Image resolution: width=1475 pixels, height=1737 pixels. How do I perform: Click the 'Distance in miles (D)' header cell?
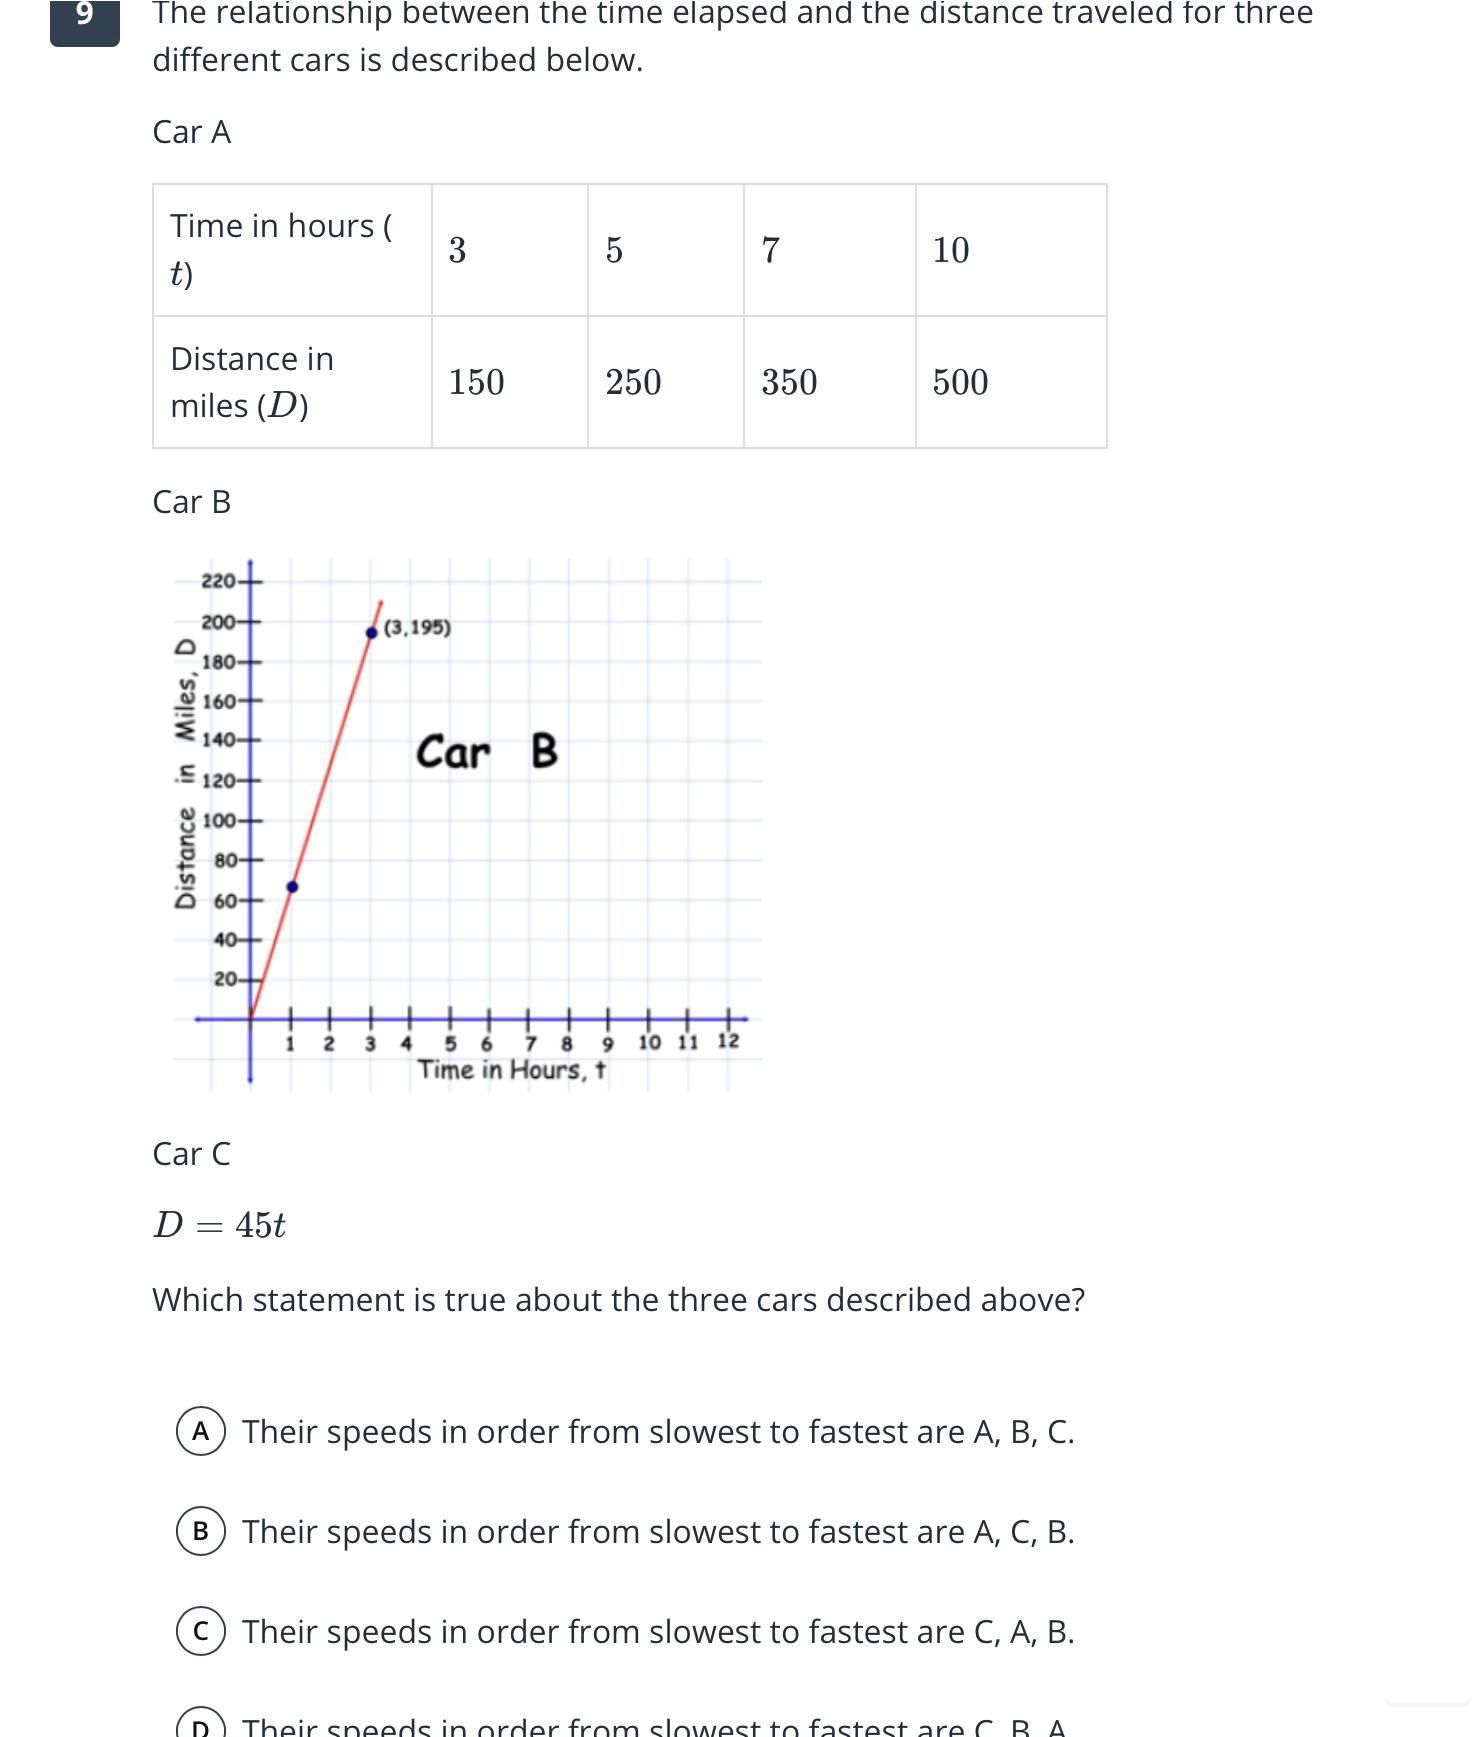(x=292, y=382)
